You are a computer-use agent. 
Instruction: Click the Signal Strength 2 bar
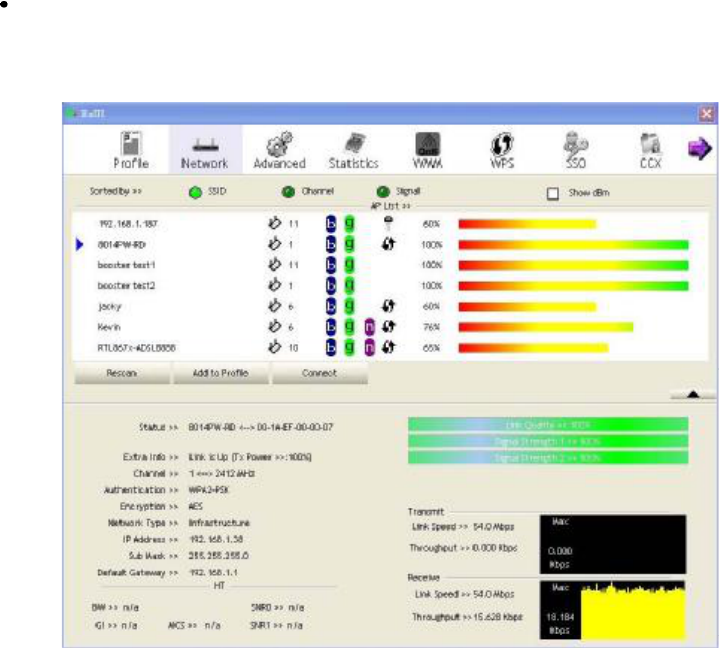coord(548,457)
